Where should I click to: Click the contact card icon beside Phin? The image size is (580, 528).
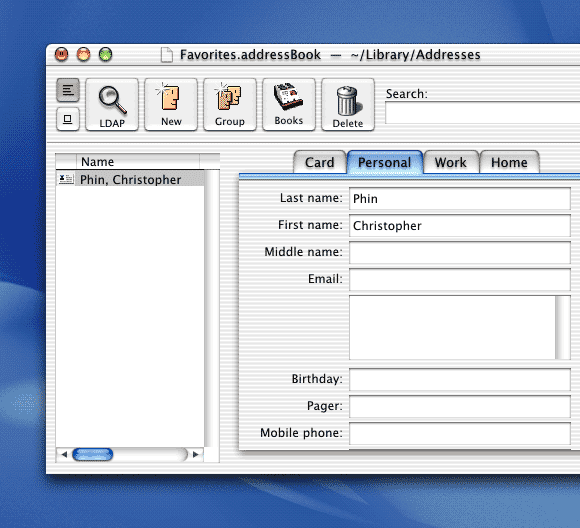pyautogui.click(x=66, y=179)
